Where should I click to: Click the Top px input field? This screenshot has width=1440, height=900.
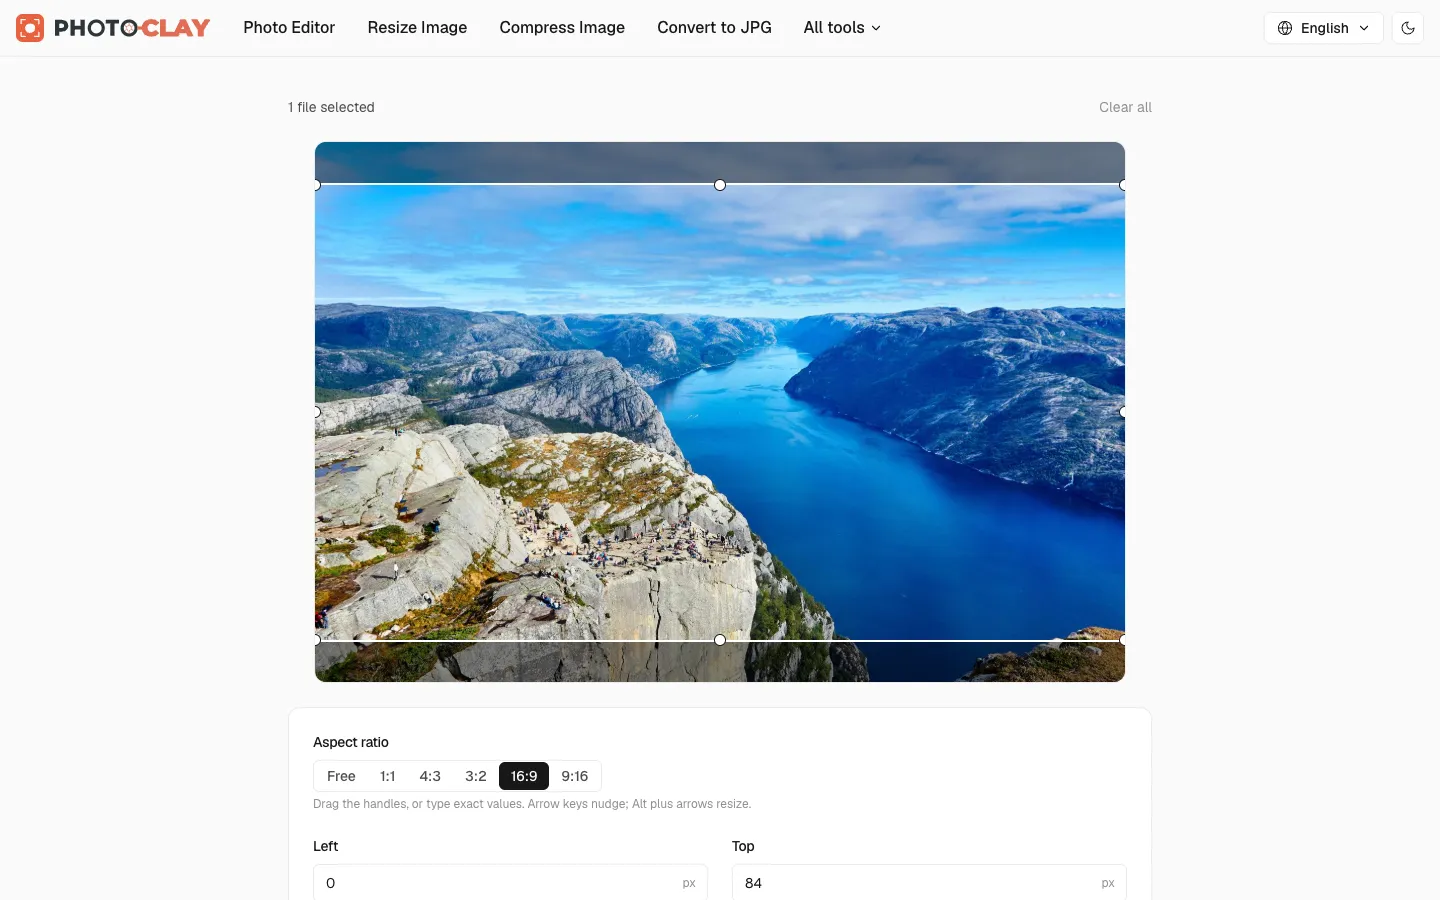(x=929, y=883)
